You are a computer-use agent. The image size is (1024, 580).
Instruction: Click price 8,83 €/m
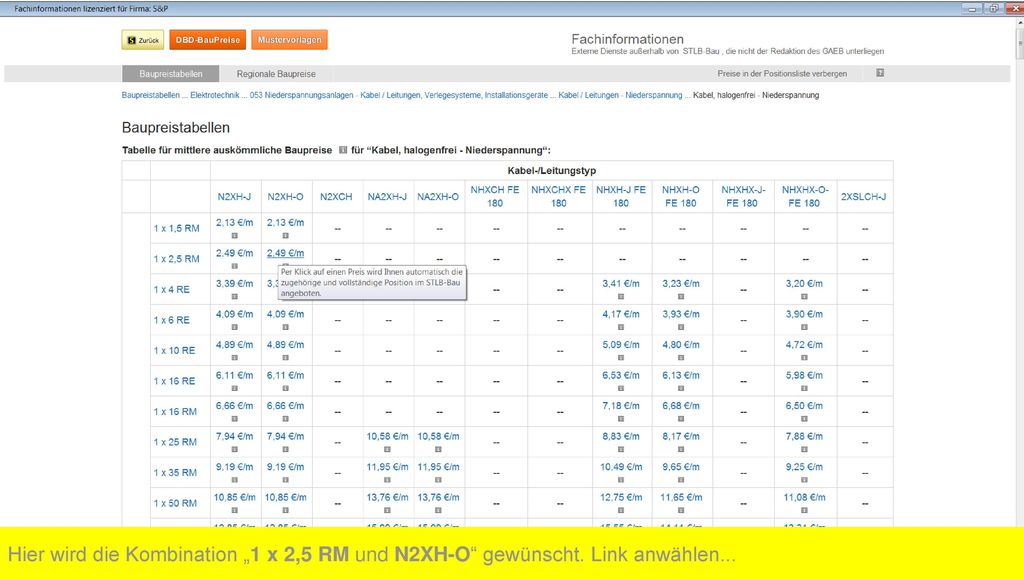[621, 437]
